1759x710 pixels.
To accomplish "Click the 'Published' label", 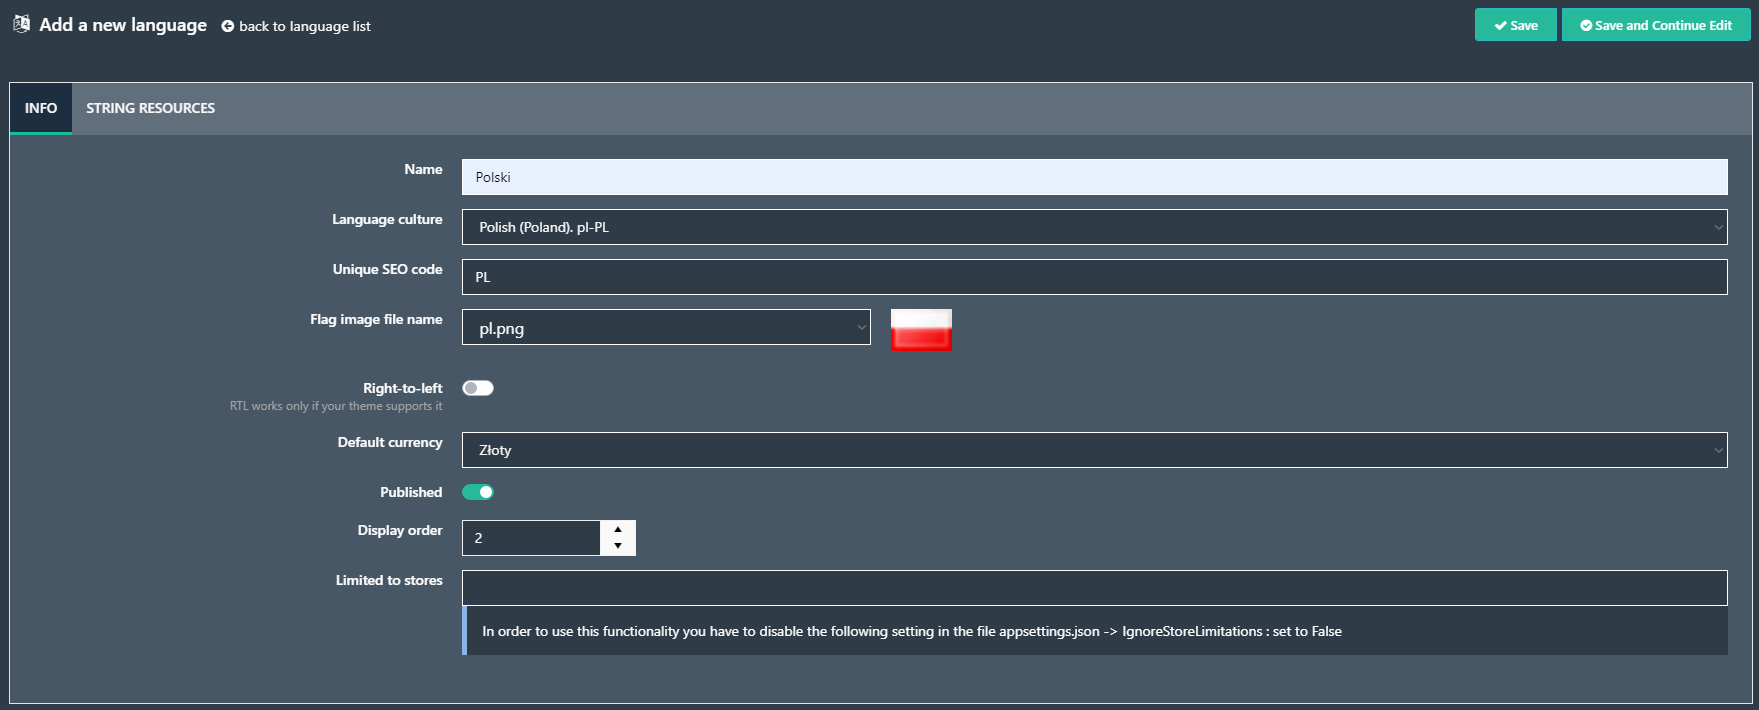I will (411, 492).
